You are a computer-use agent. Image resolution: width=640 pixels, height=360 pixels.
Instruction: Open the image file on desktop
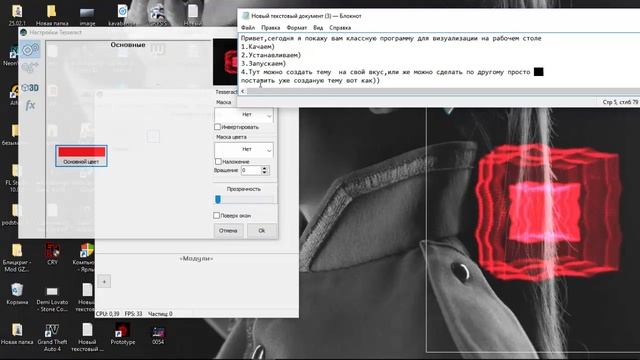(87, 16)
